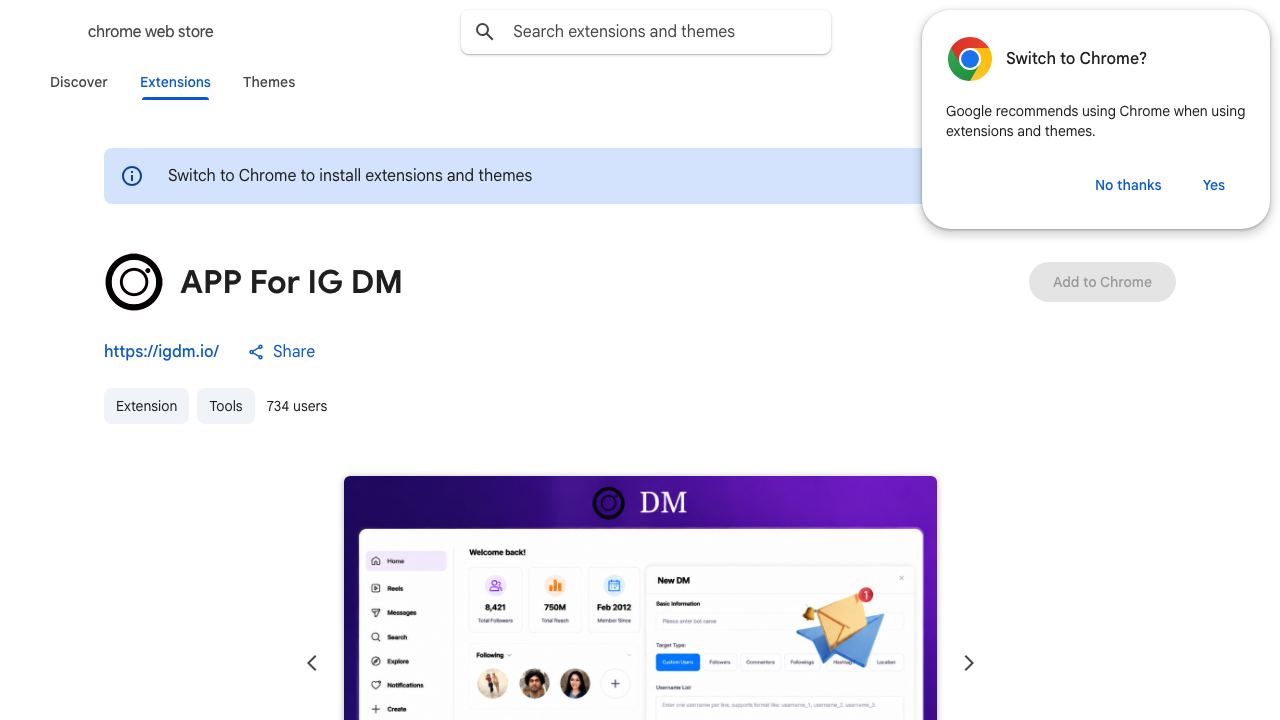Show the previous screenshot with left arrow

point(312,663)
